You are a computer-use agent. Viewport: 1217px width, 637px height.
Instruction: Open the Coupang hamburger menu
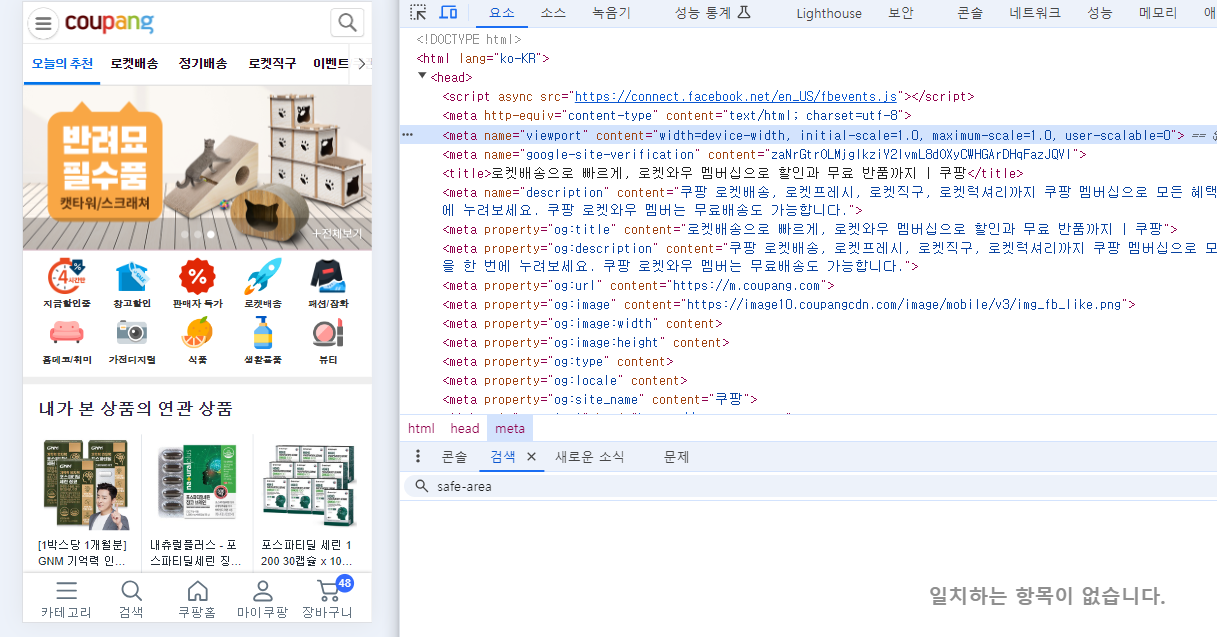pyautogui.click(x=42, y=23)
